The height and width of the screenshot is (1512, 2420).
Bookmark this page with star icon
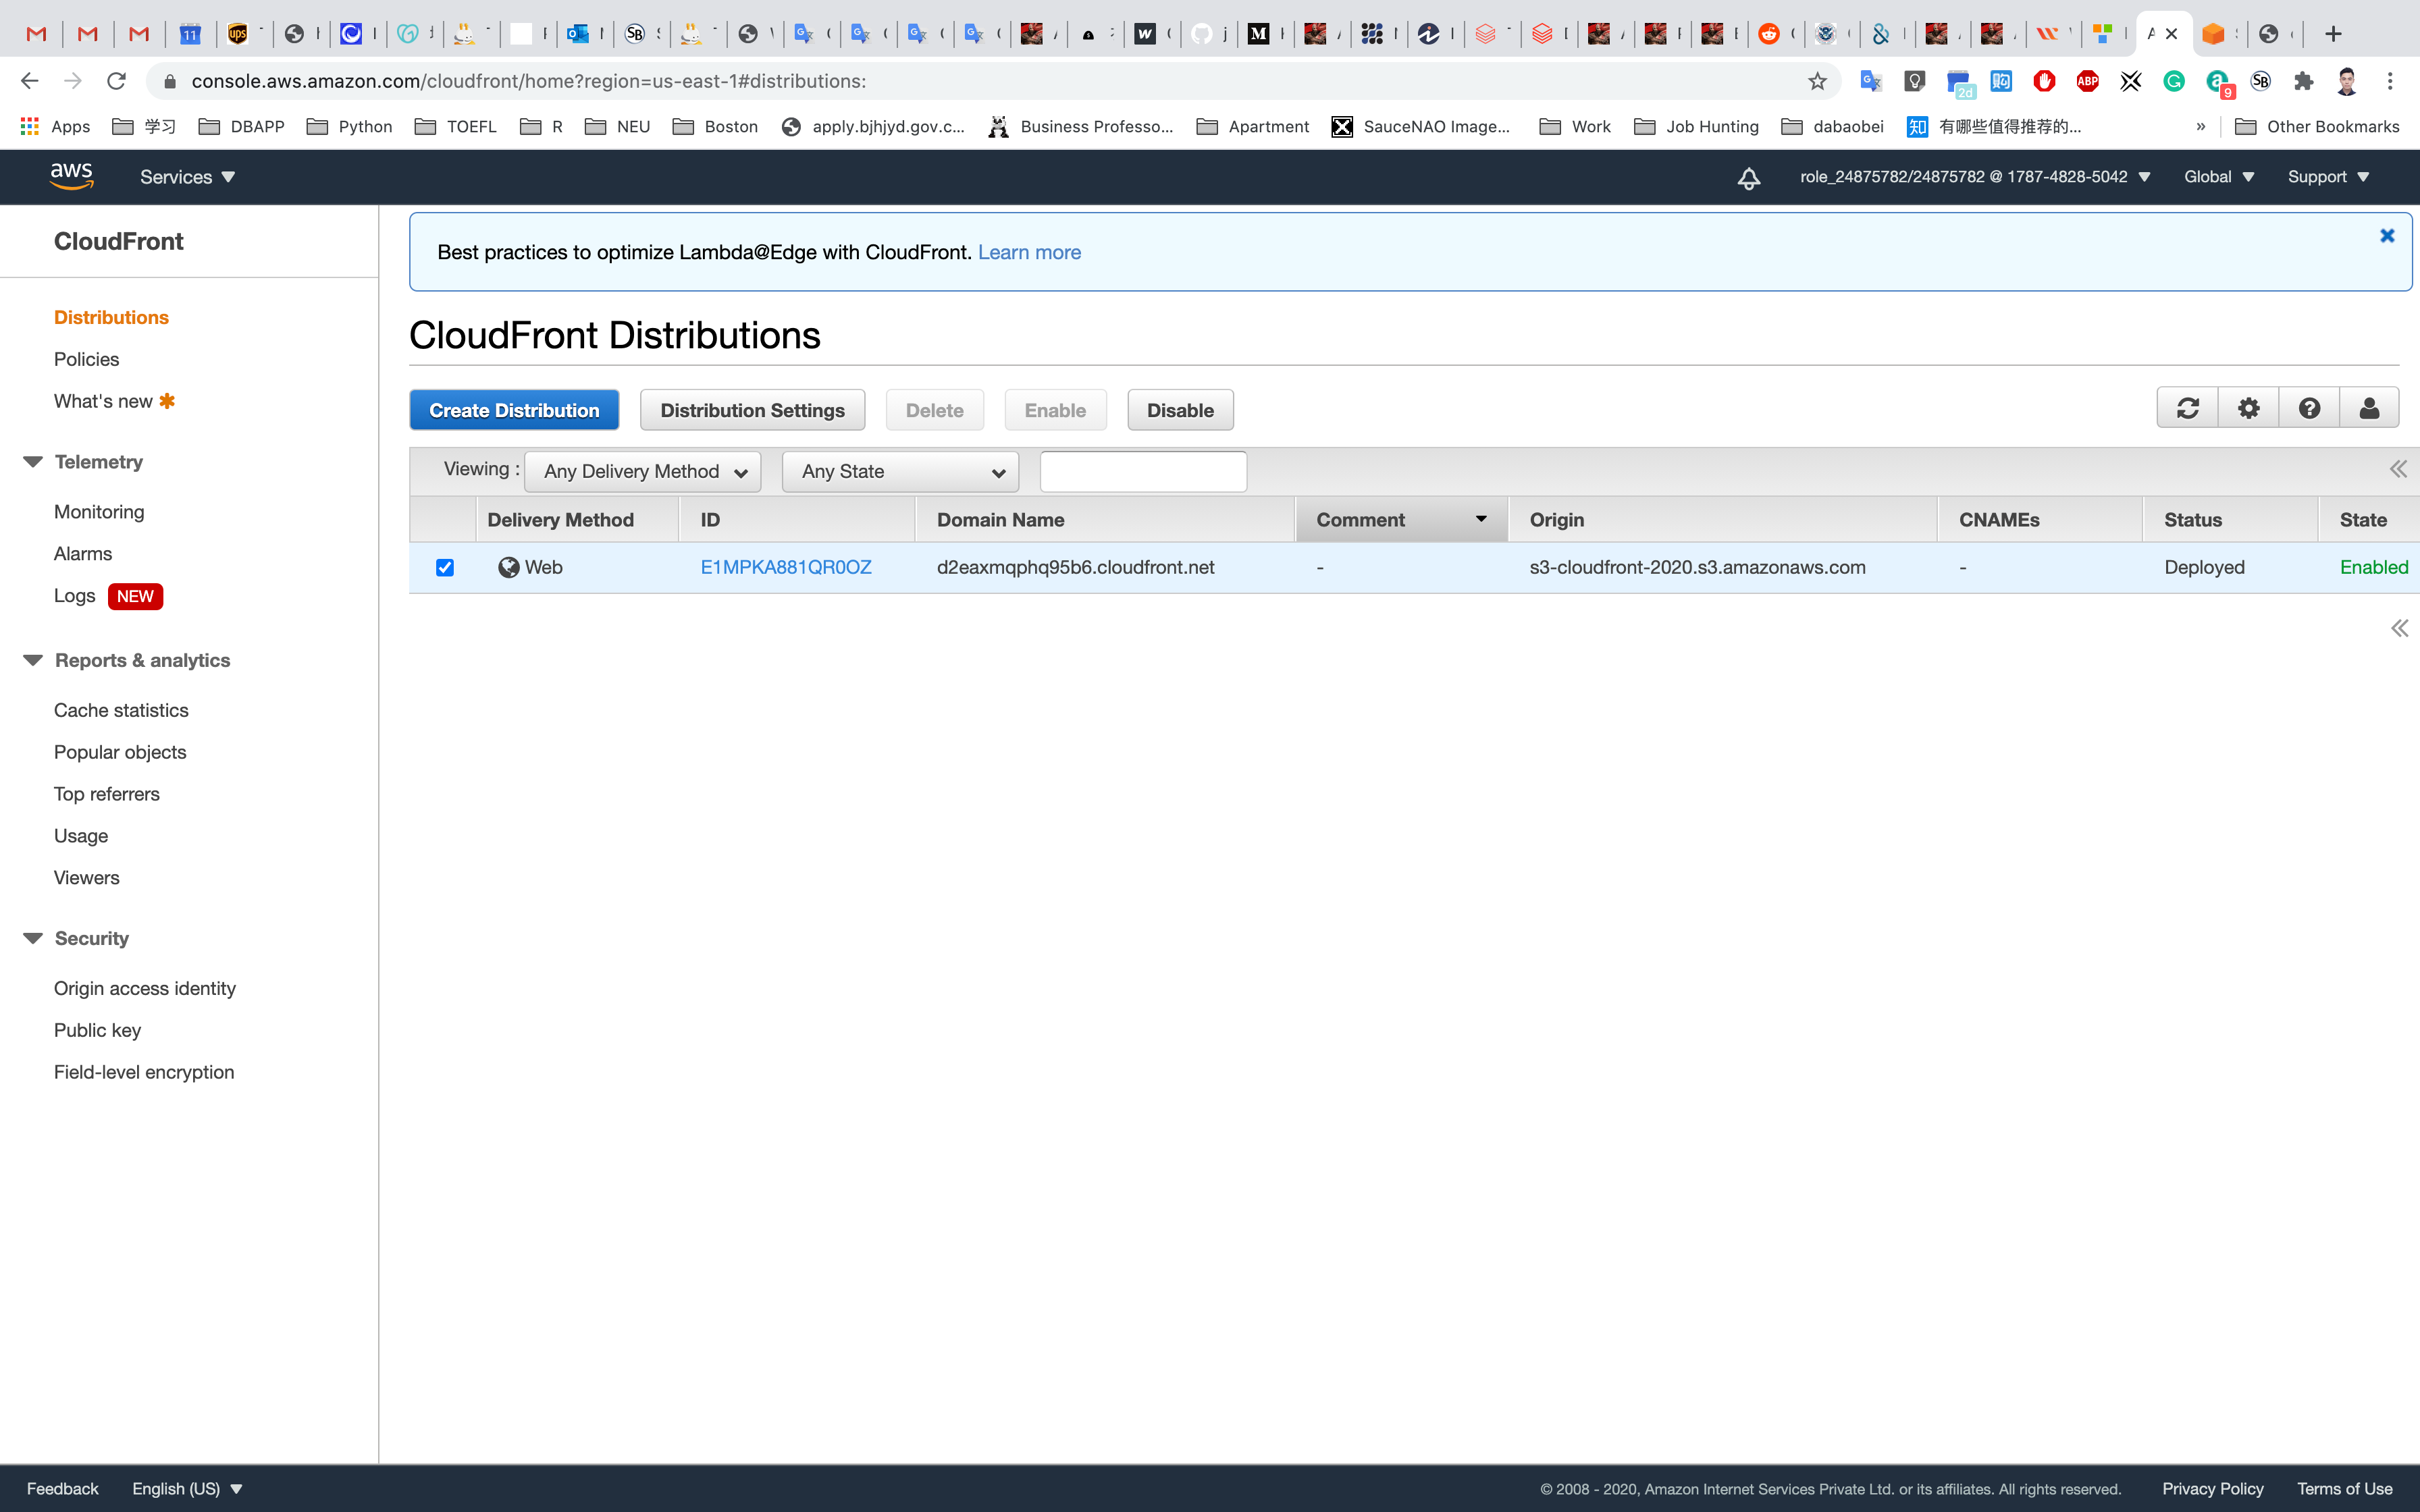coord(1817,81)
